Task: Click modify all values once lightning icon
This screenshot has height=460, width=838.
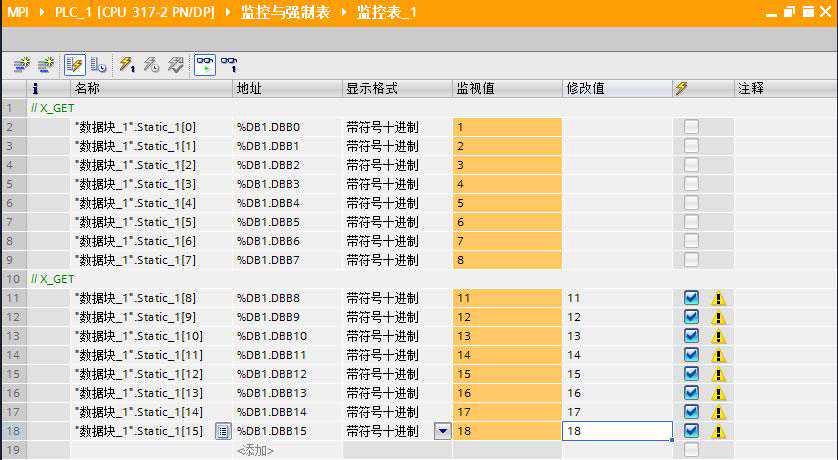Action: click(127, 64)
